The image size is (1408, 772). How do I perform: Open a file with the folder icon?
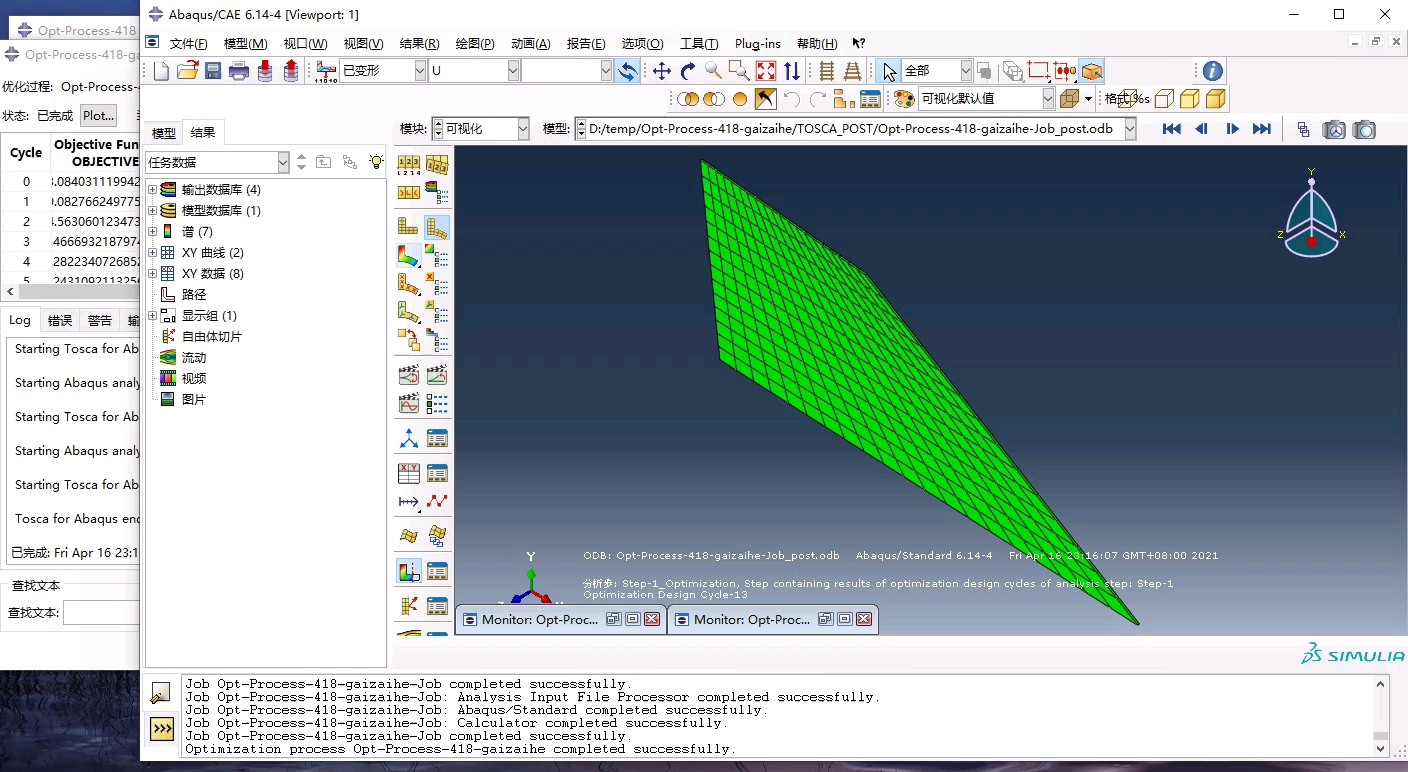tap(187, 71)
